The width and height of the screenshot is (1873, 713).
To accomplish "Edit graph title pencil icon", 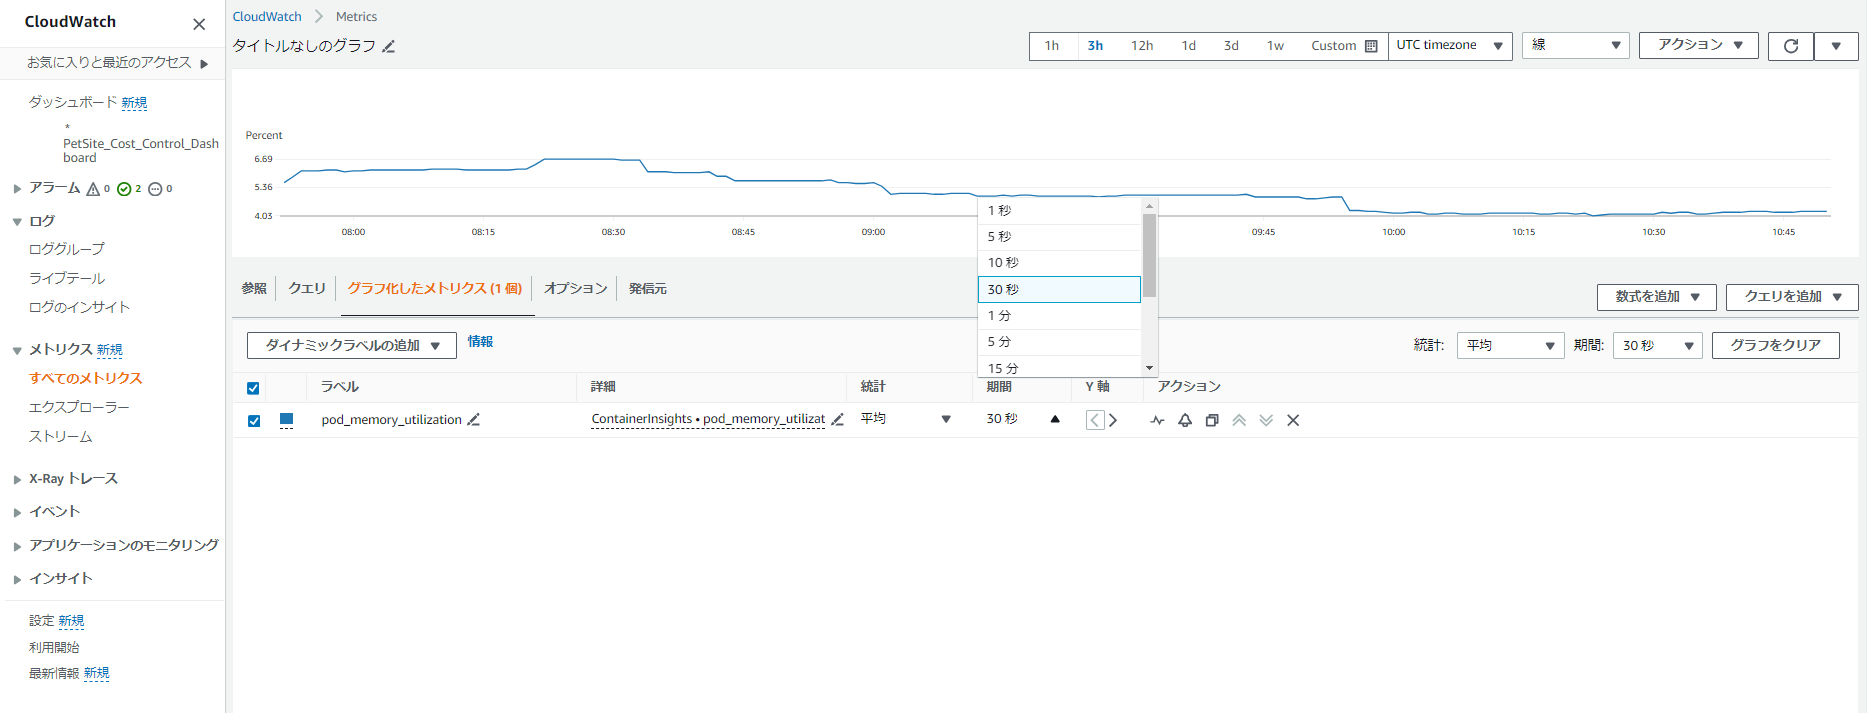I will (389, 47).
